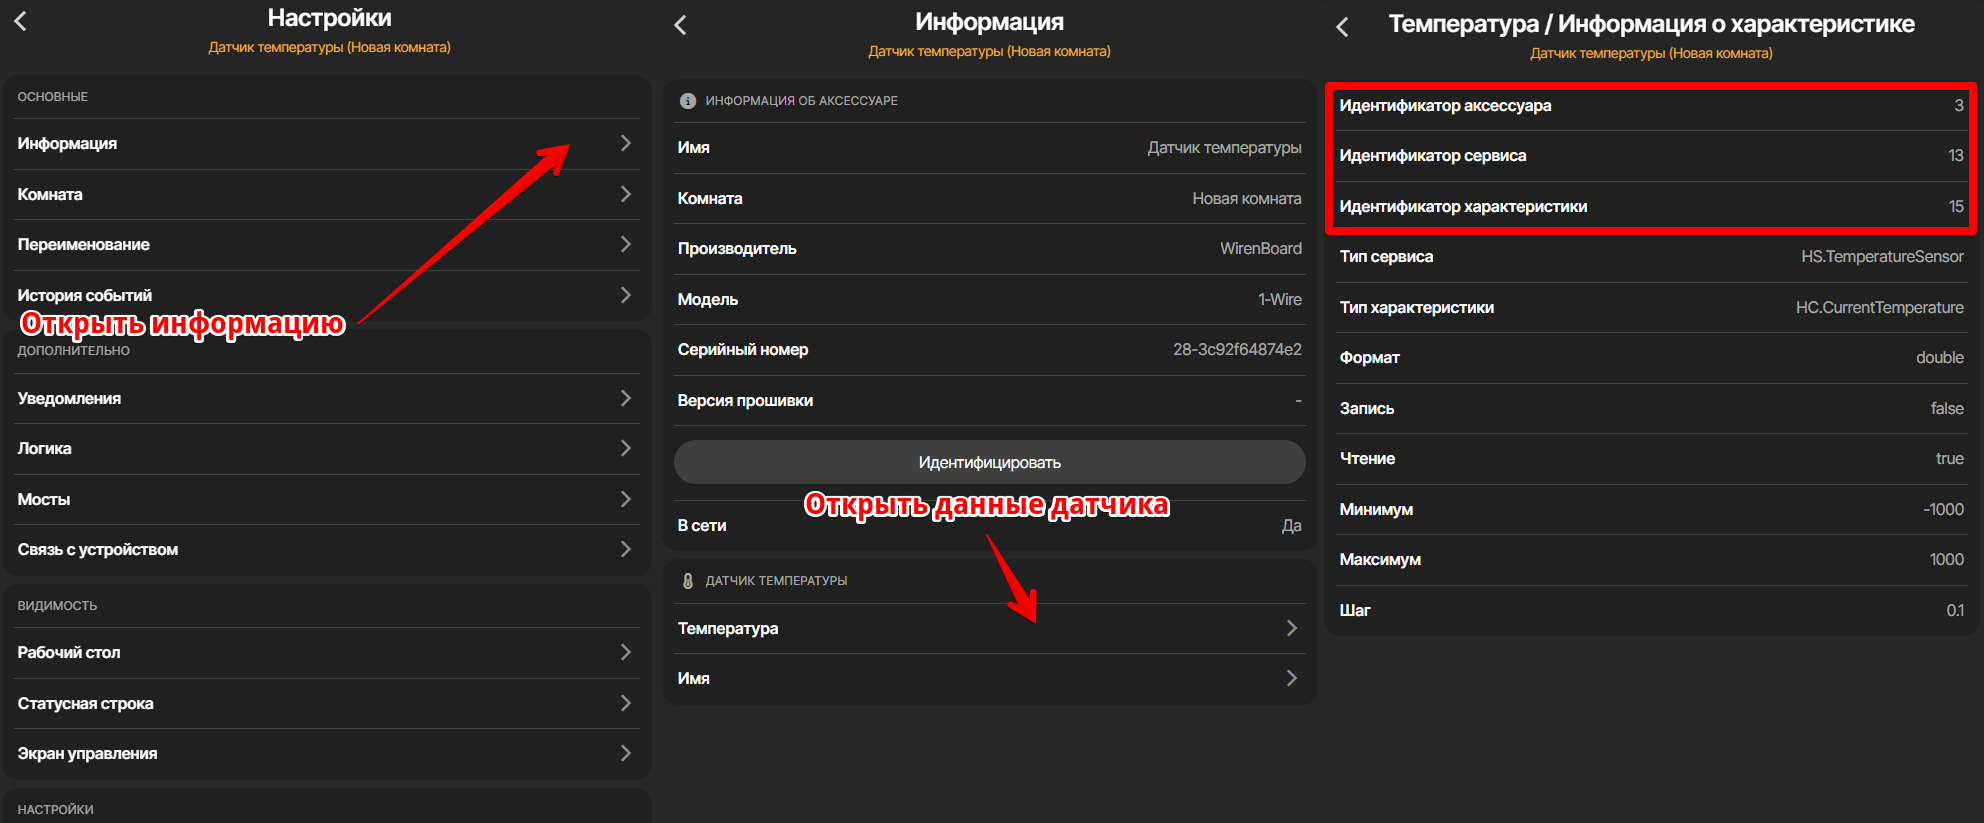Click chevron icon on Мосты row

pos(625,499)
